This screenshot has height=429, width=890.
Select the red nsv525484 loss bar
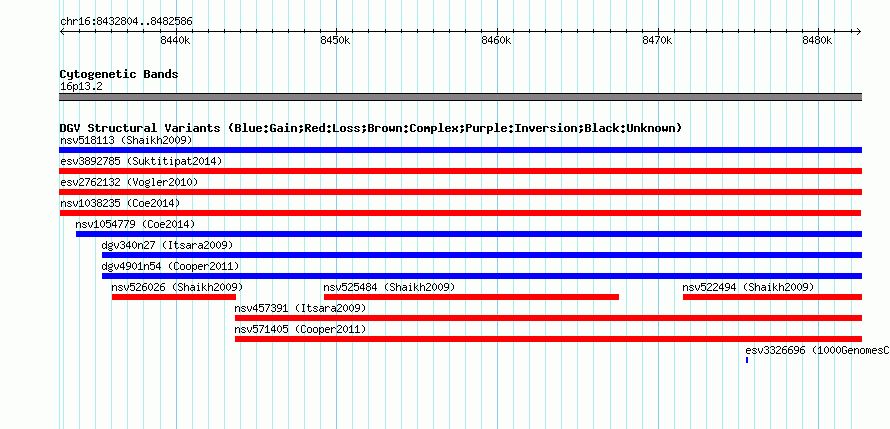pos(471,297)
